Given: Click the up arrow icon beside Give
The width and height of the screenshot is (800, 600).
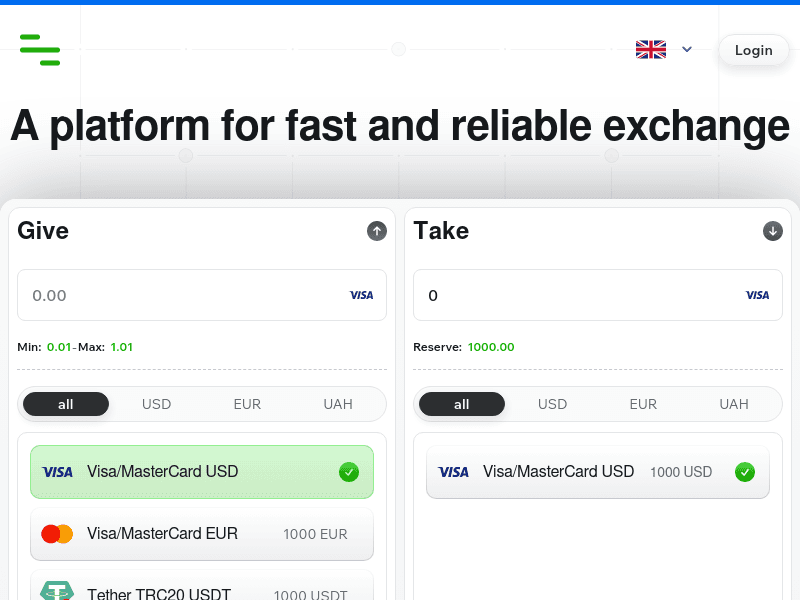Looking at the screenshot, I should (377, 231).
